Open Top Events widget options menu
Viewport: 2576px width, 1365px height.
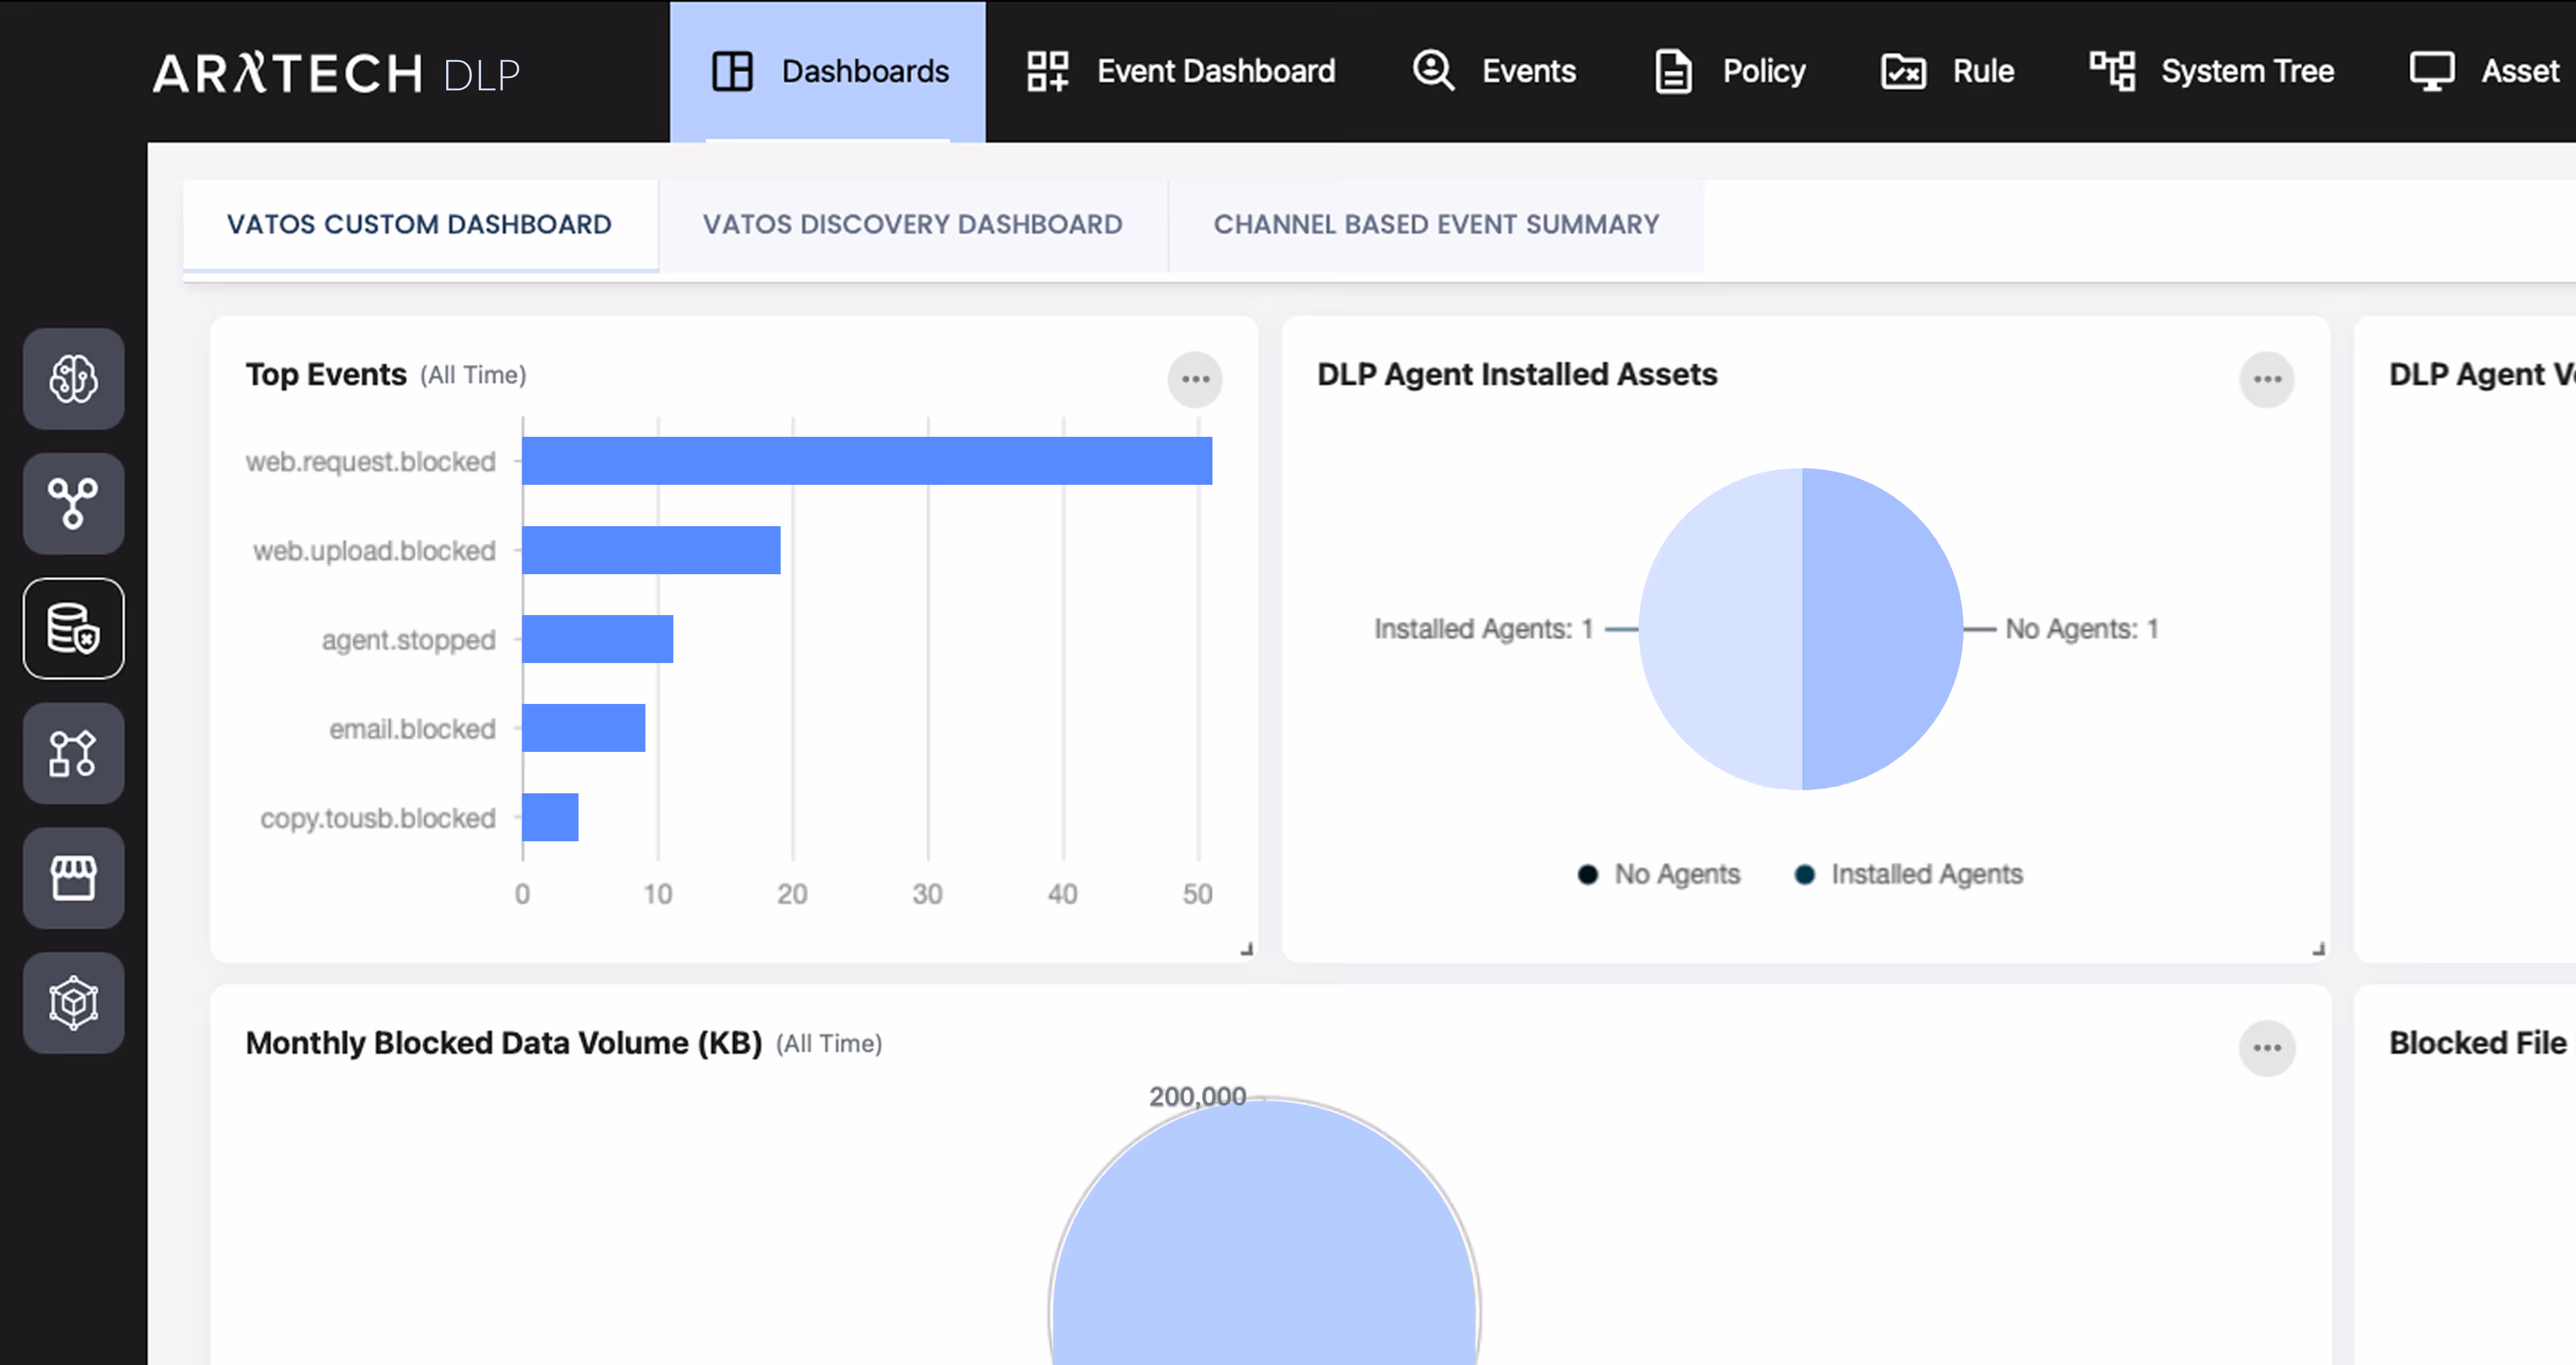point(1195,379)
